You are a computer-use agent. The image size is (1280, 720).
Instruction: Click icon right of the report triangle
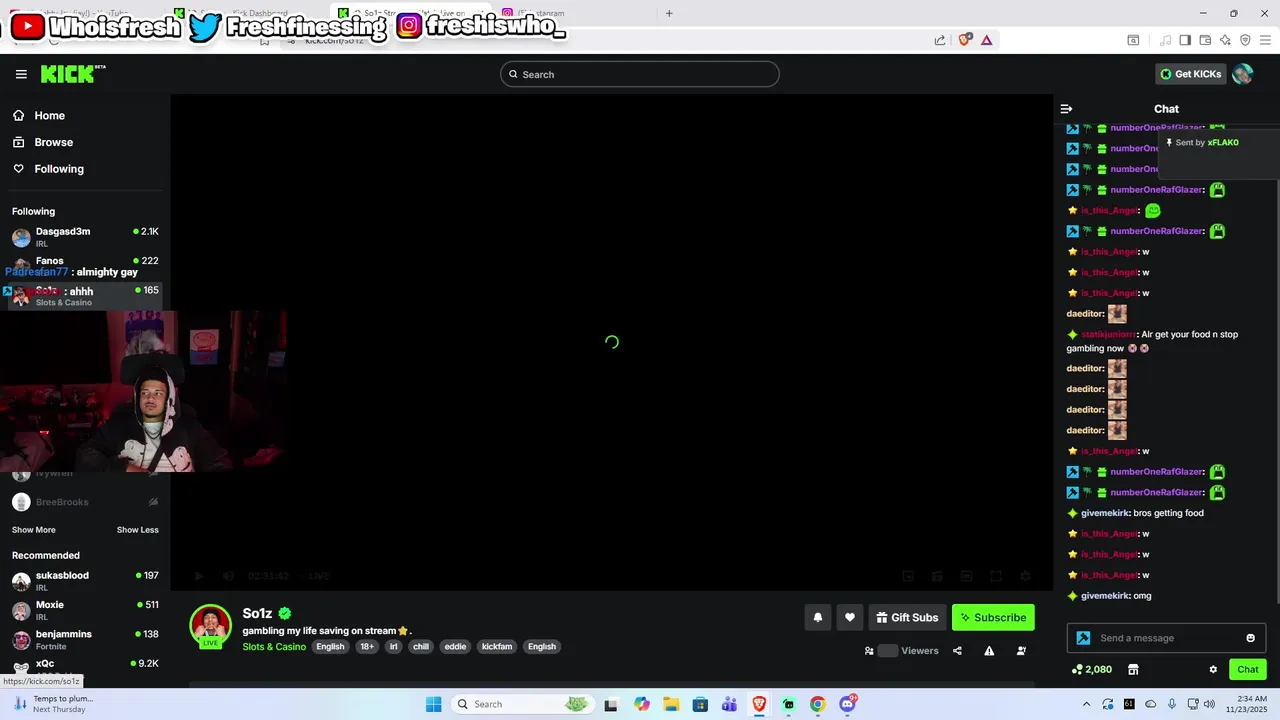(1021, 651)
